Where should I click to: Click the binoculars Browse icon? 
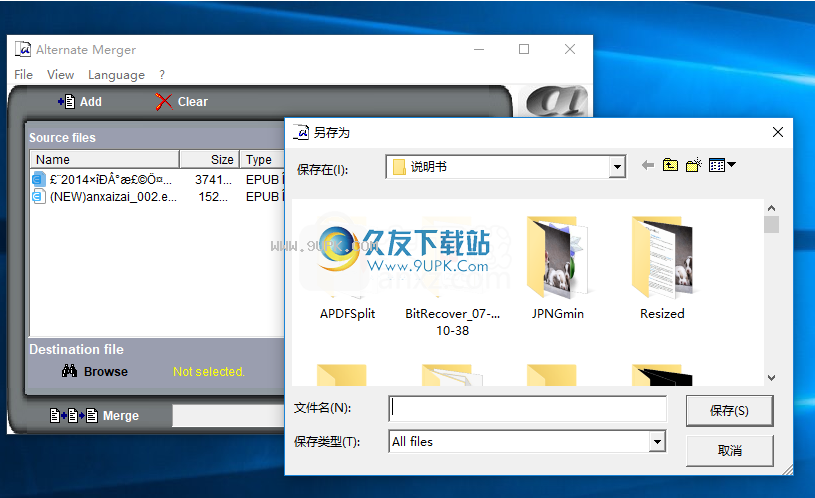click(x=69, y=371)
